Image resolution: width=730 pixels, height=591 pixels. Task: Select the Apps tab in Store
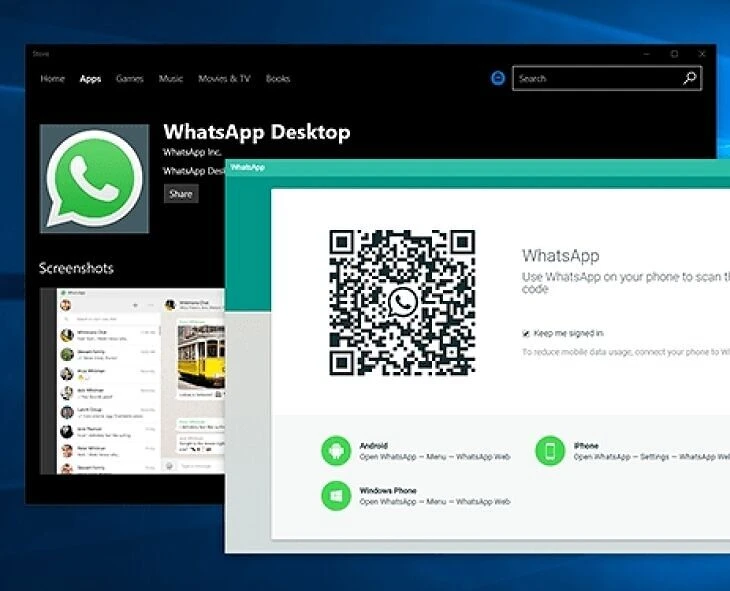coord(90,79)
